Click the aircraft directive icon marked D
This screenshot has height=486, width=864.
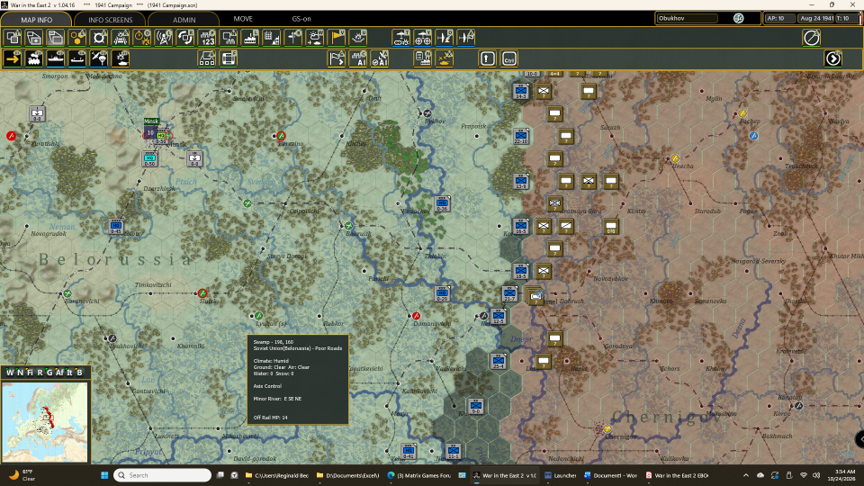click(444, 37)
